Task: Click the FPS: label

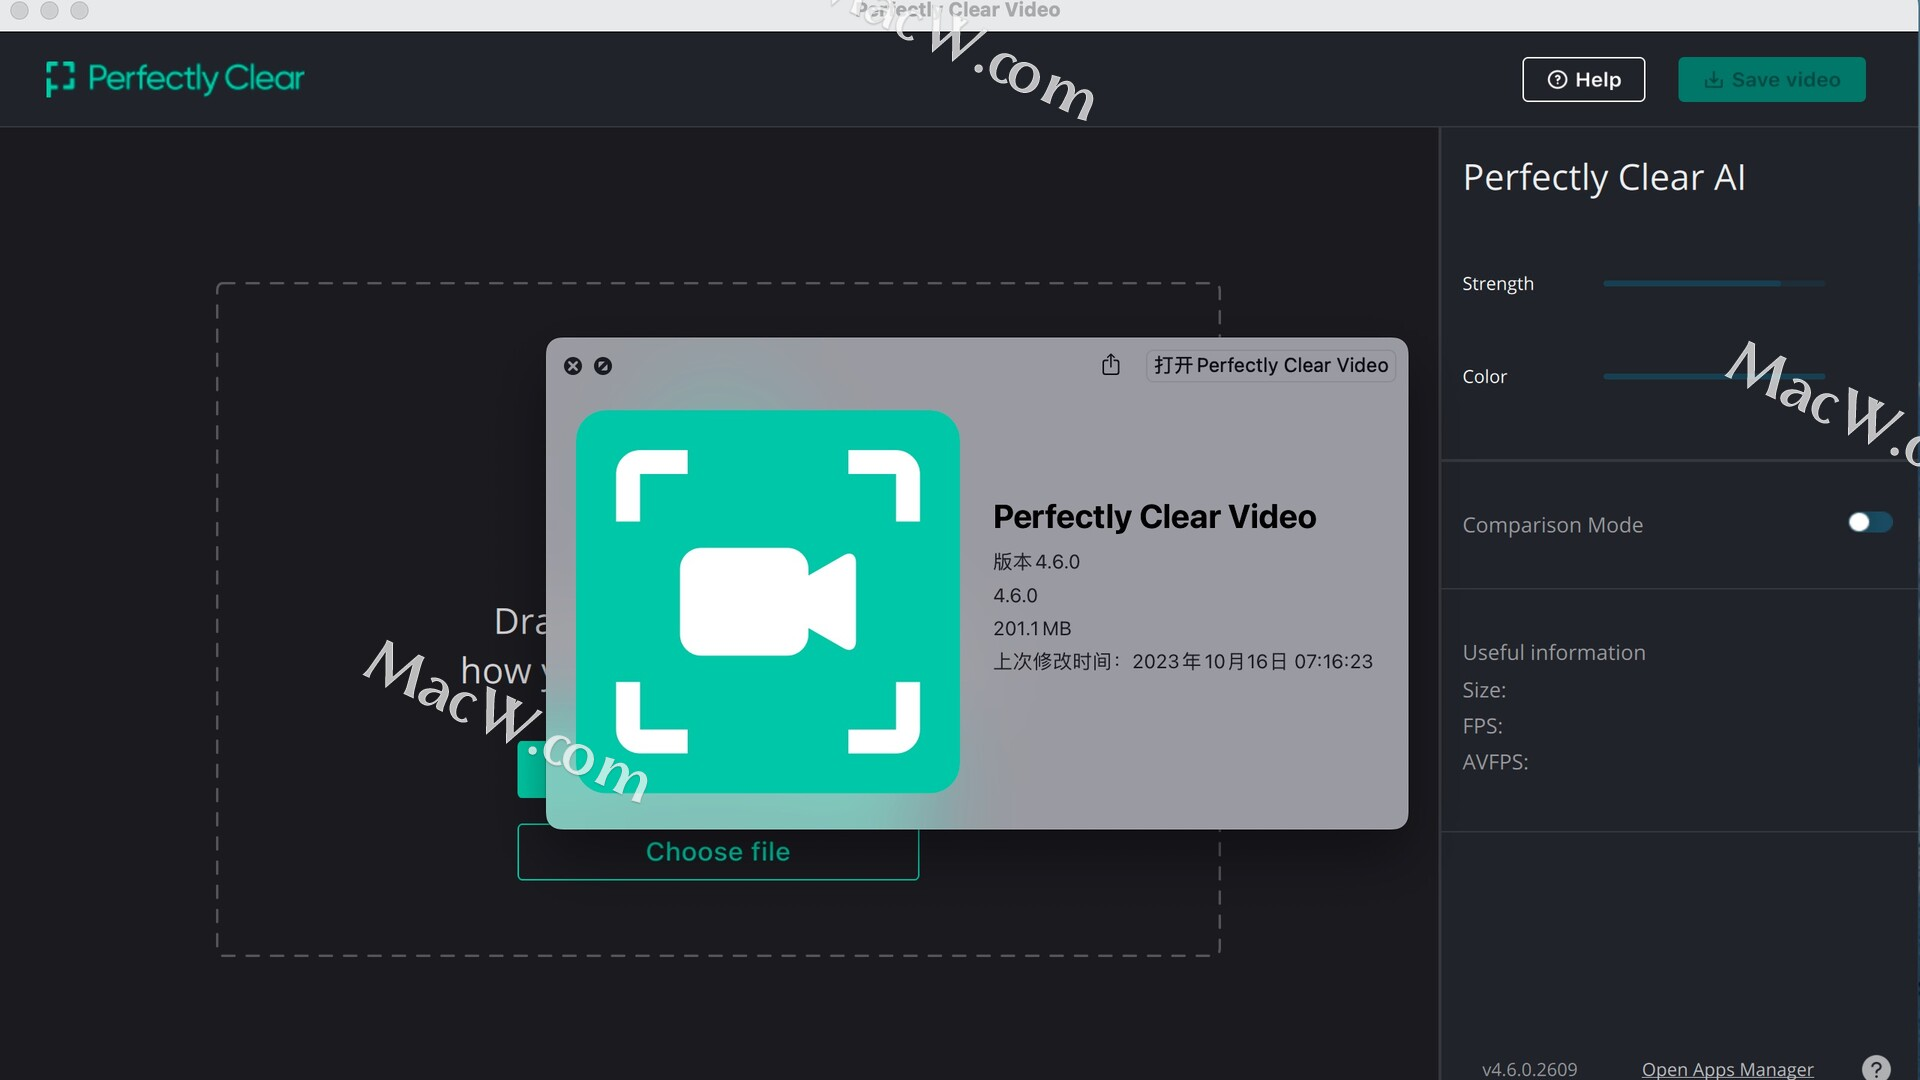Action: [x=1482, y=726]
